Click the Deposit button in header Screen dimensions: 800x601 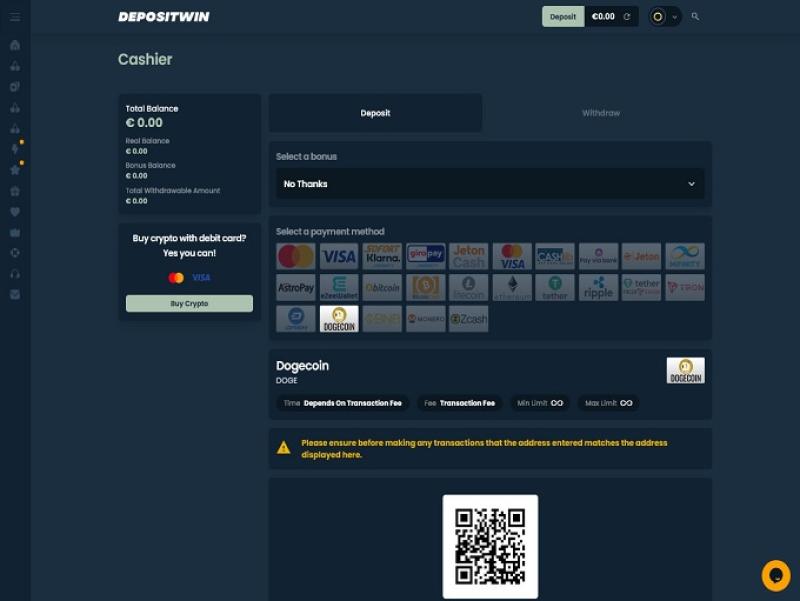(x=563, y=17)
